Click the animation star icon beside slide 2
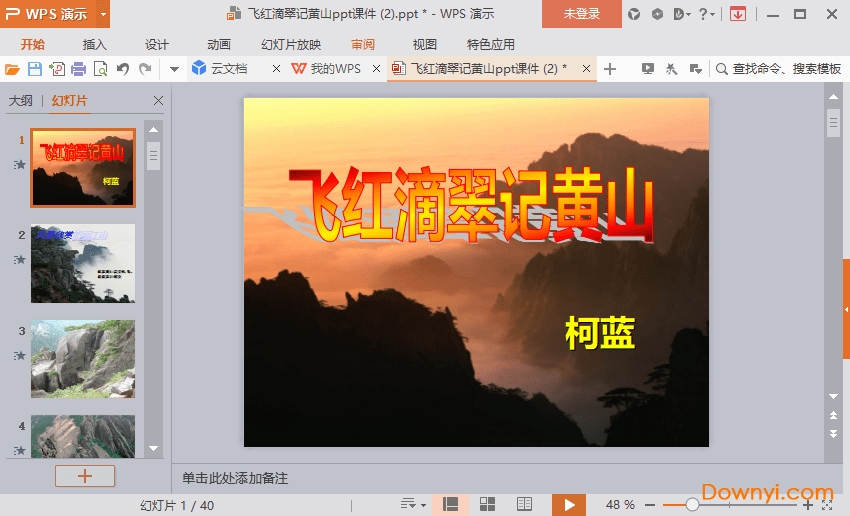Viewport: 850px width, 516px height. pos(20,260)
